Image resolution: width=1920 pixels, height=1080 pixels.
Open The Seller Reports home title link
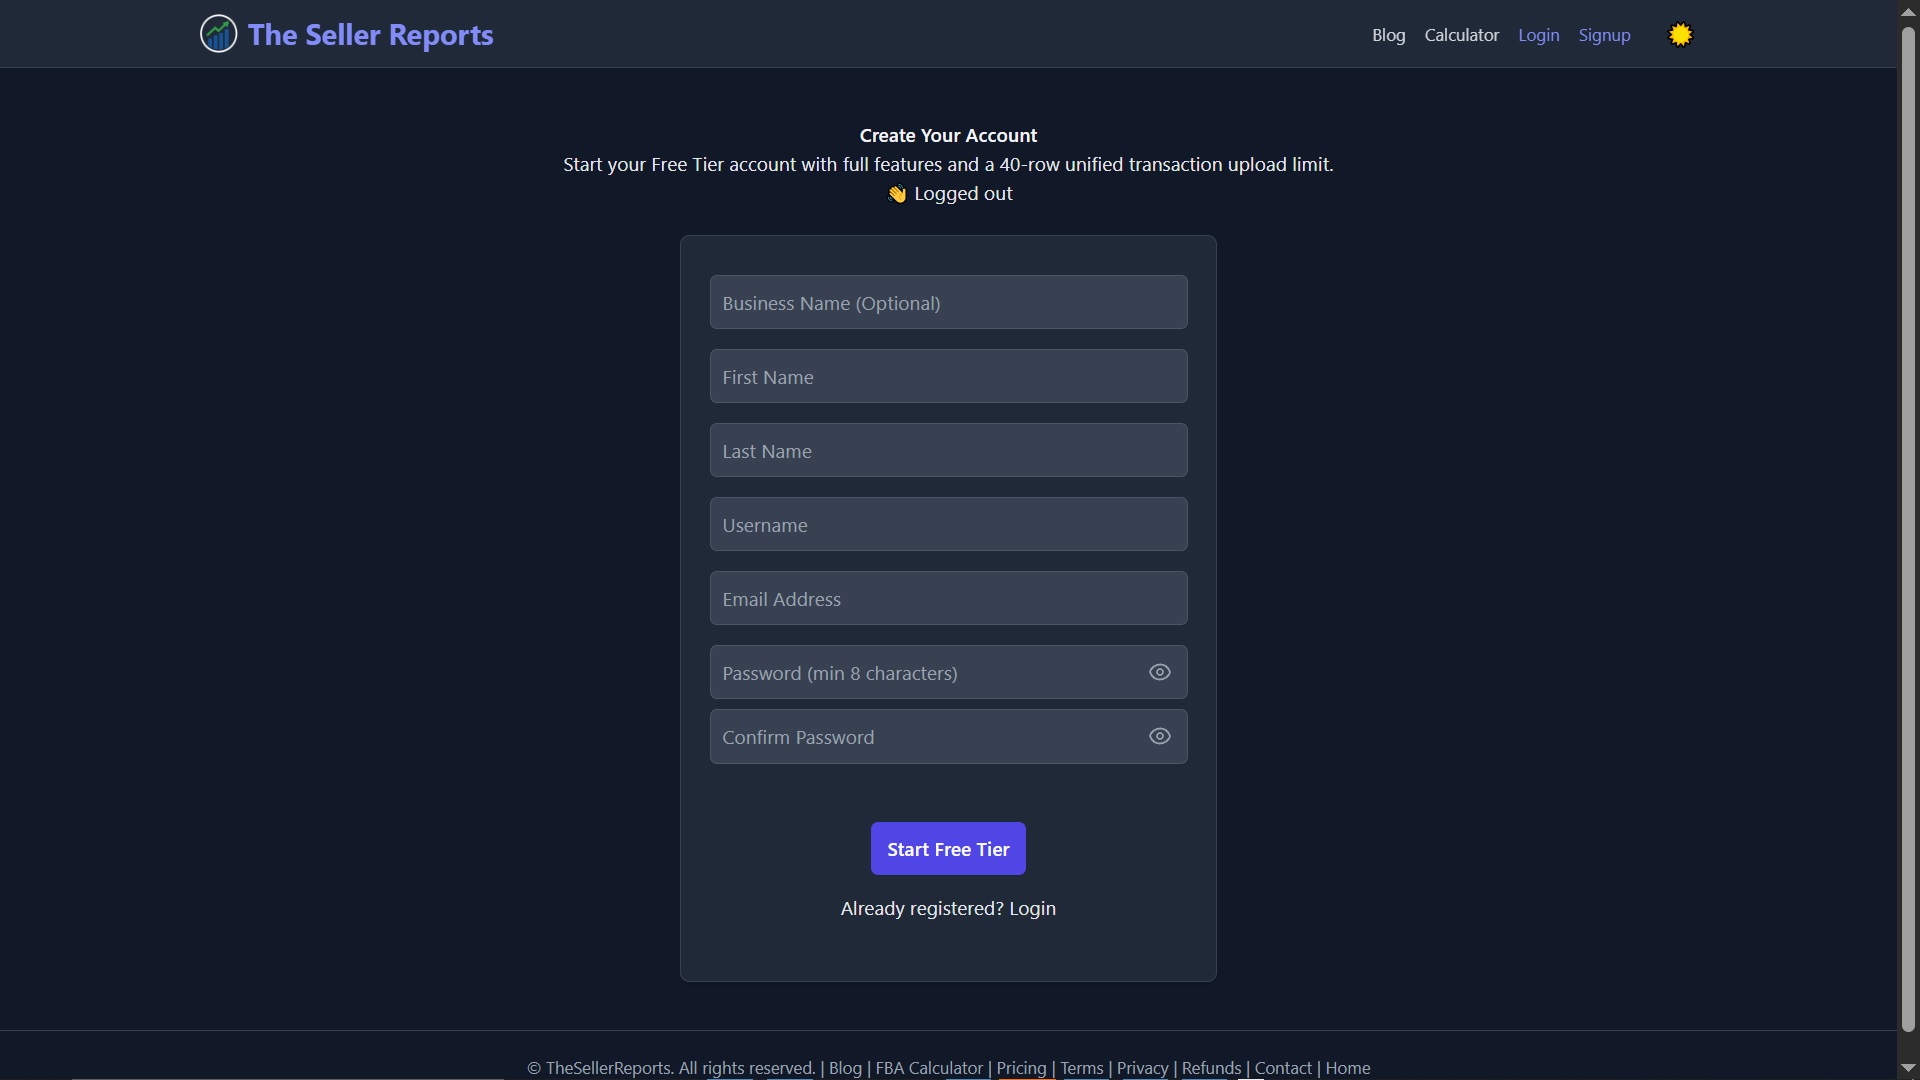(x=370, y=35)
